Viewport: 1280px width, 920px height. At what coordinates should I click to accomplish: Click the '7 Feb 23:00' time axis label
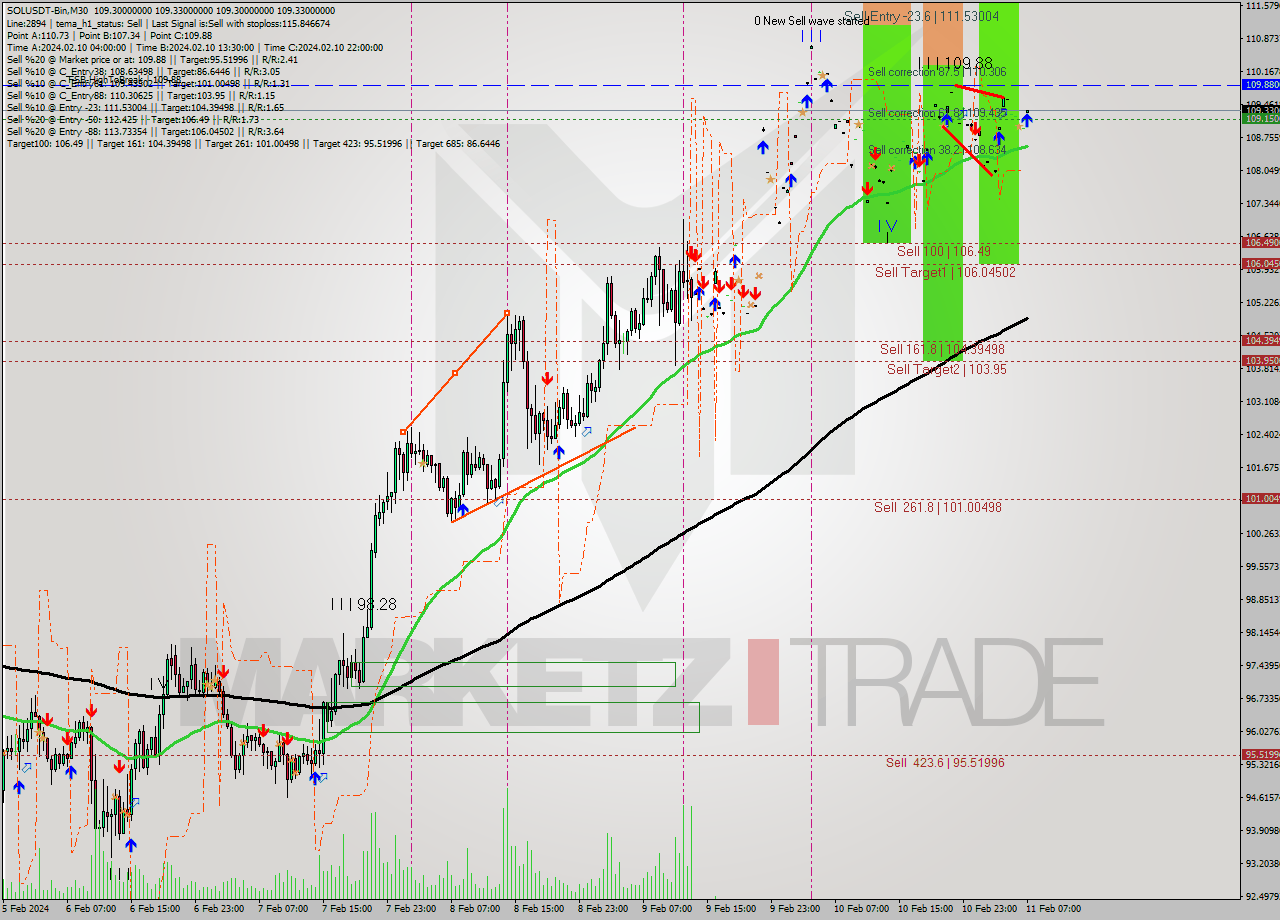click(413, 909)
